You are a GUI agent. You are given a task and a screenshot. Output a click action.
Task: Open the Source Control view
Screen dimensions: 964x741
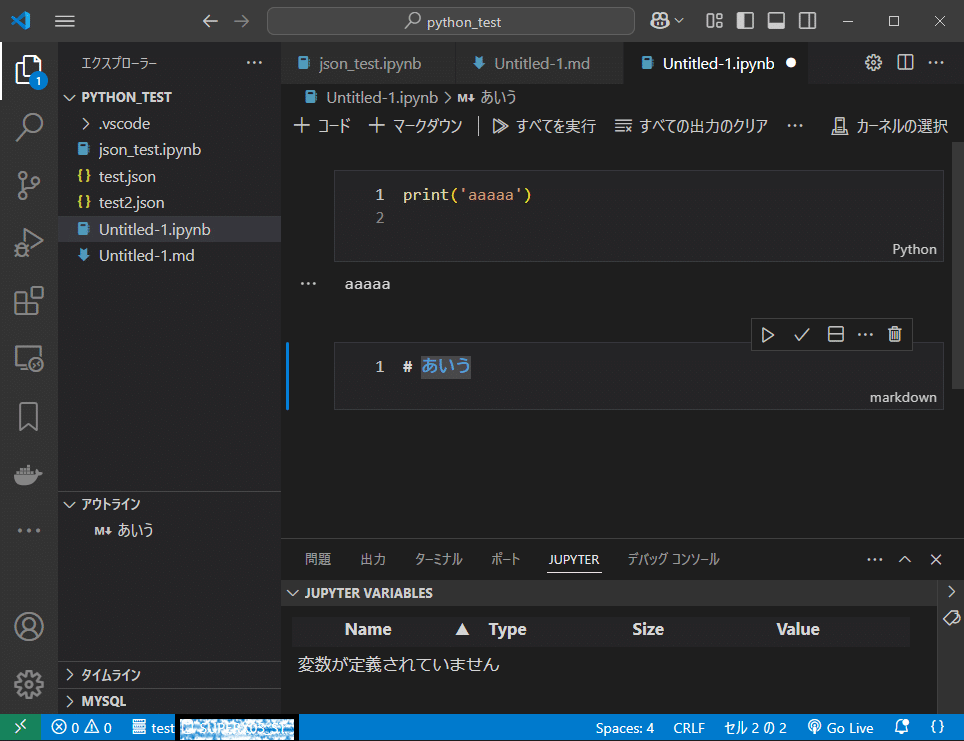[30, 186]
